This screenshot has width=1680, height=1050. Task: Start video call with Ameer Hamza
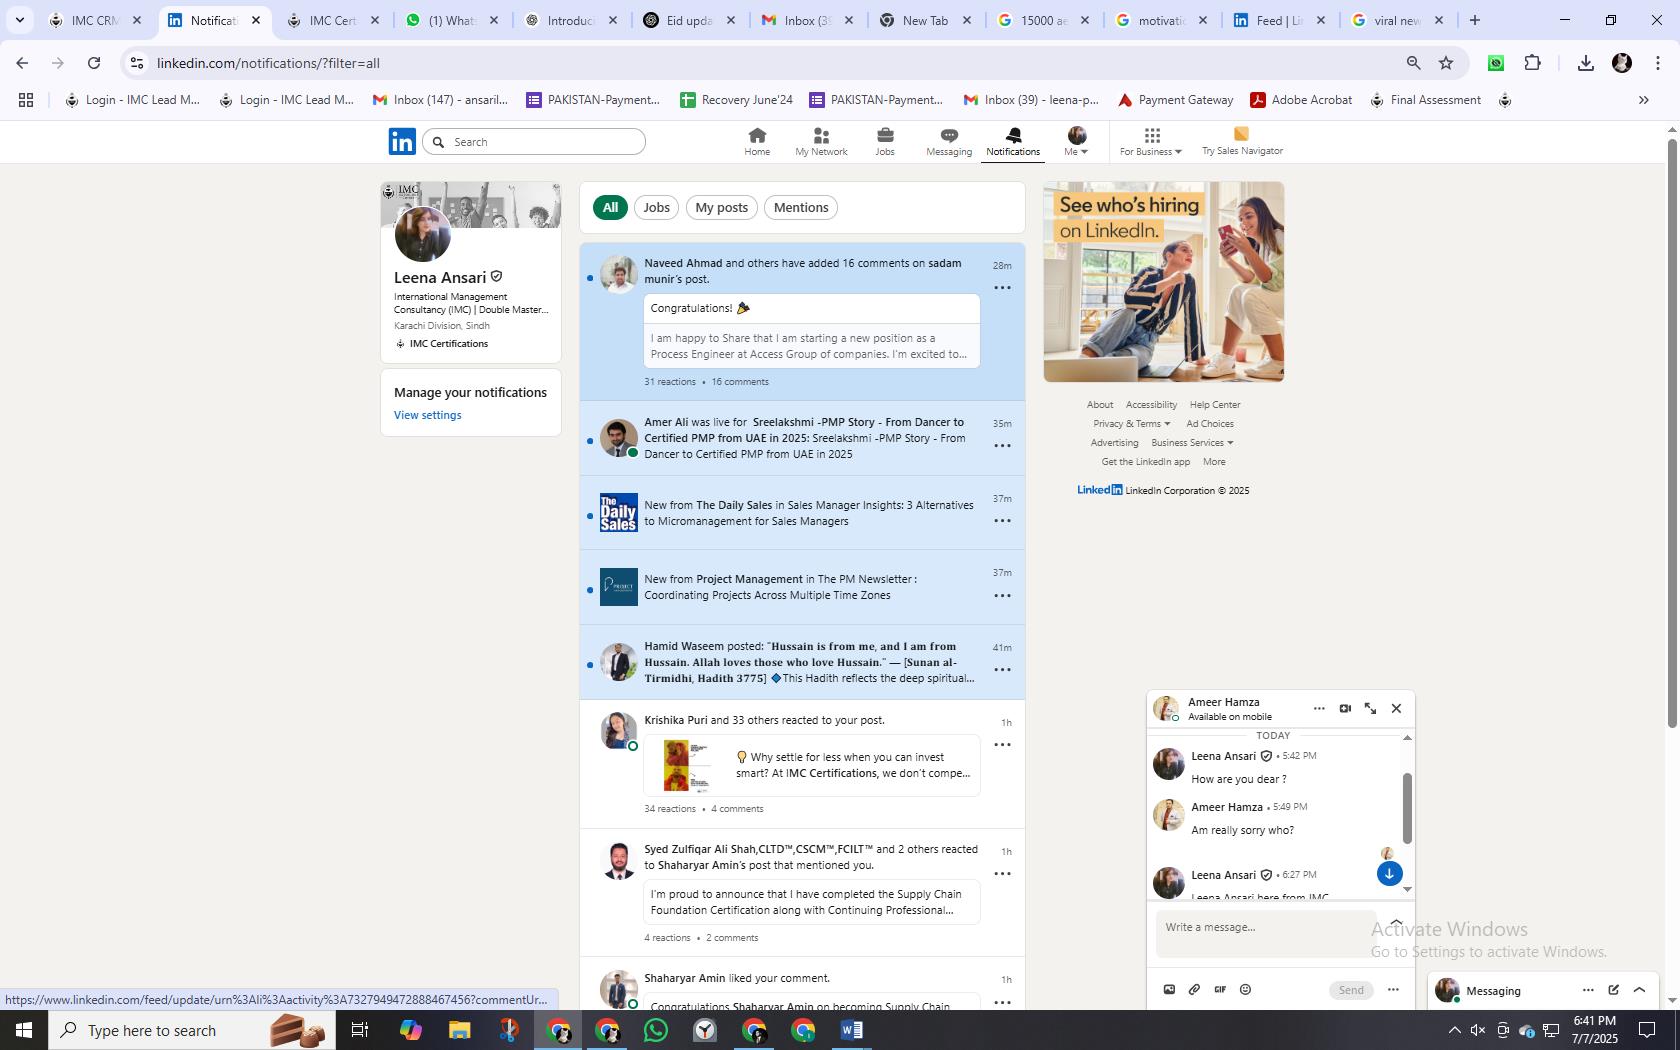(1345, 708)
